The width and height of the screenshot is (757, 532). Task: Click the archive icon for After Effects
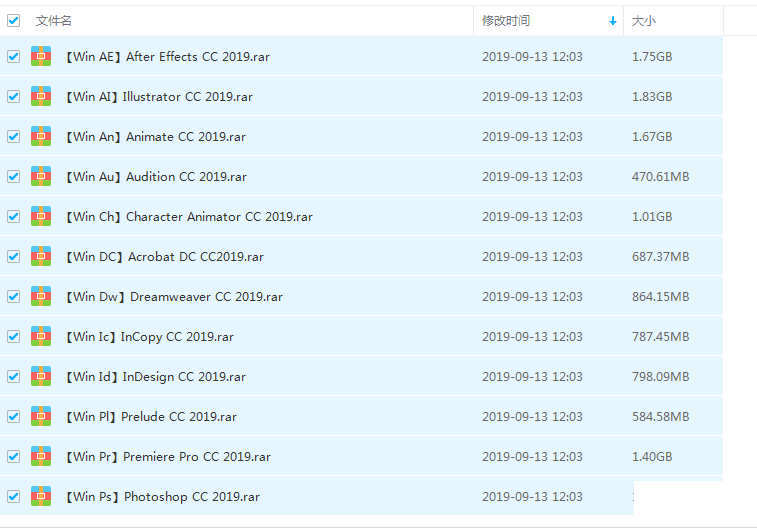[41, 56]
